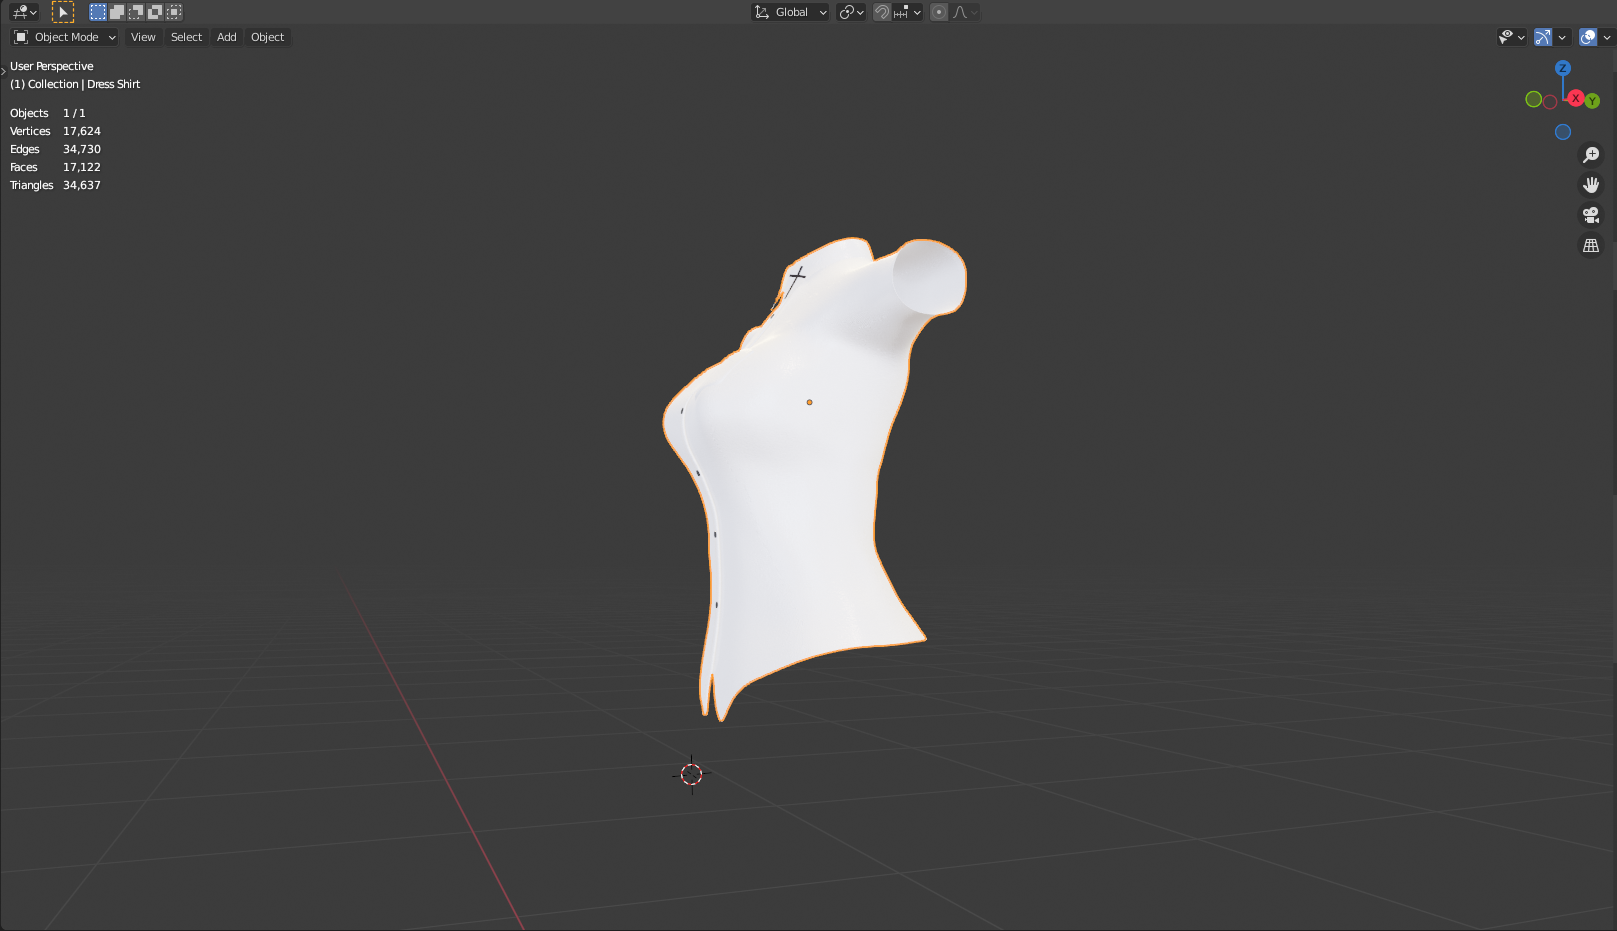Select the Tweak select tool arrow icon
Image resolution: width=1617 pixels, height=931 pixels.
pos(62,12)
